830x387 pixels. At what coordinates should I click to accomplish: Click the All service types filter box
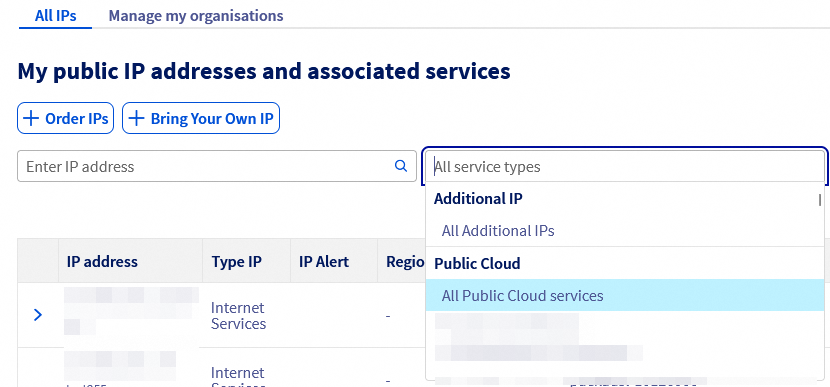pos(625,166)
